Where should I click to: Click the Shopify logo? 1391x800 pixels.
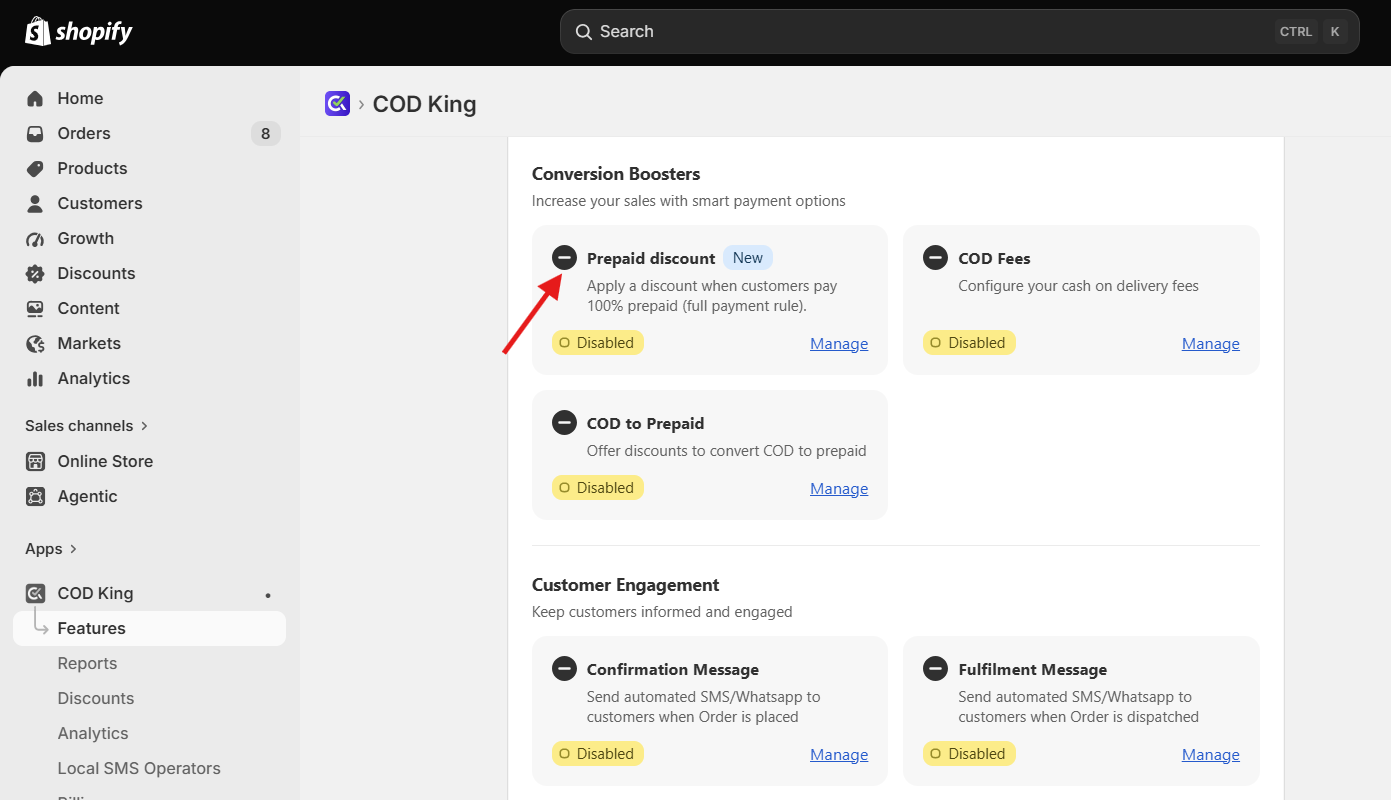(79, 31)
